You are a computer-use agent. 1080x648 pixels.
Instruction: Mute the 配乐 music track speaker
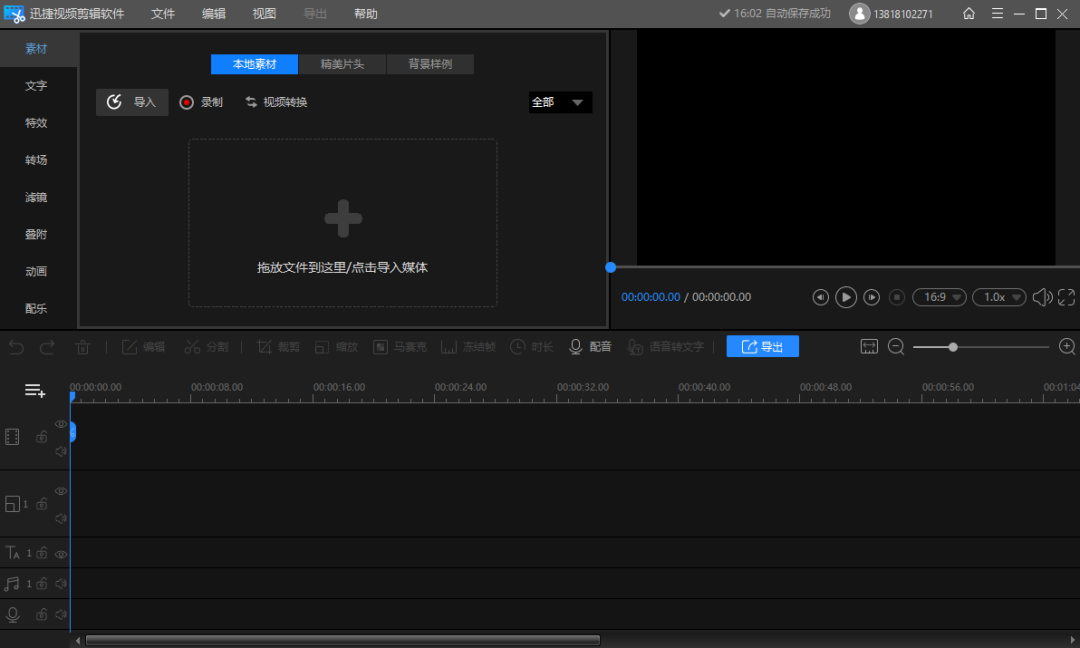pyautogui.click(x=61, y=583)
